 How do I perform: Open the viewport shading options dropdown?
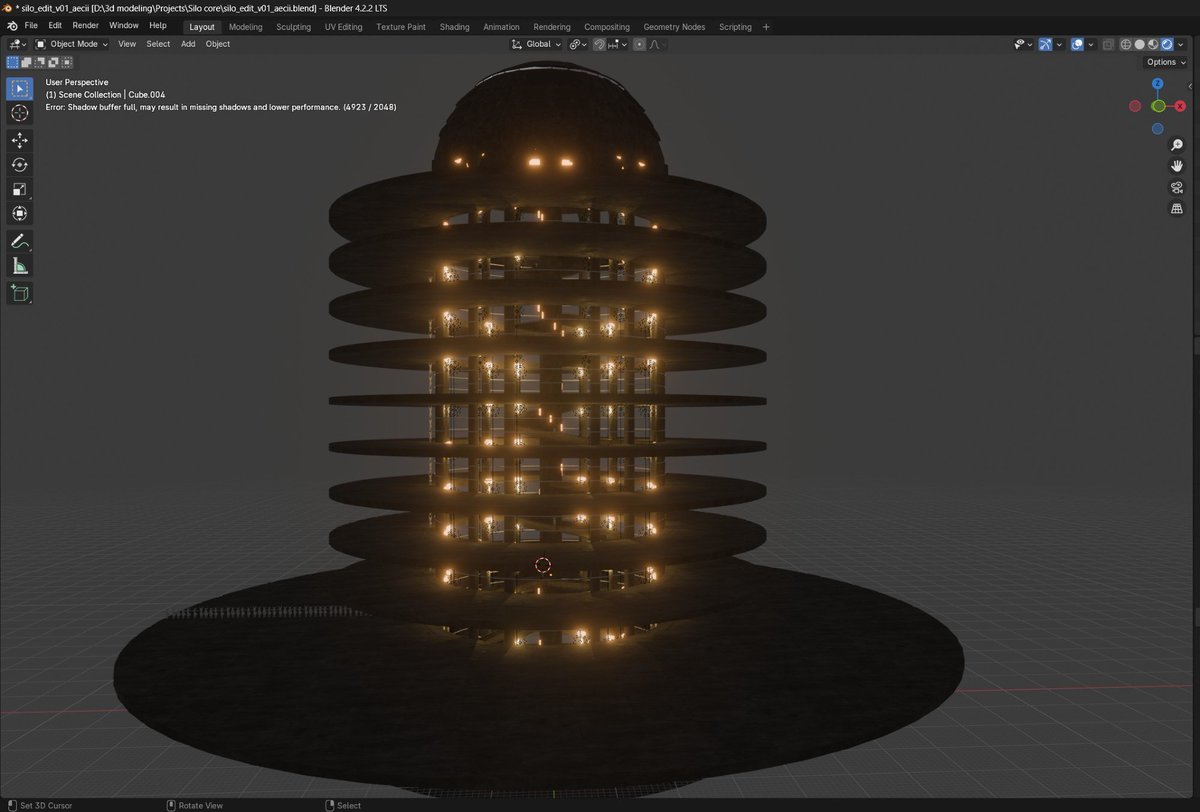[x=1181, y=44]
